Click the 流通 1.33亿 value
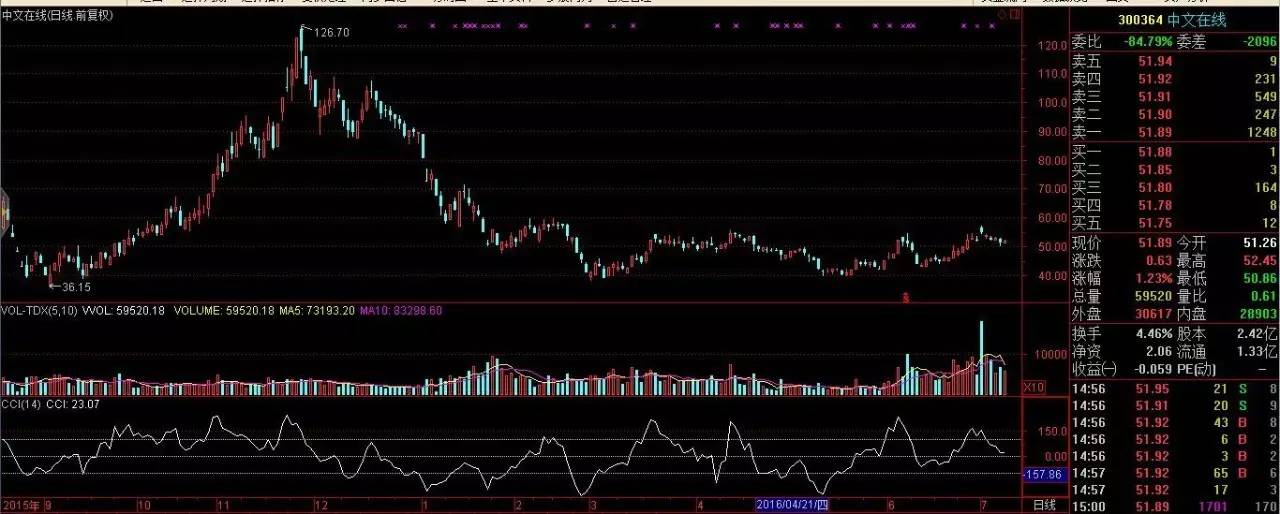1280x514 pixels. tap(1259, 352)
